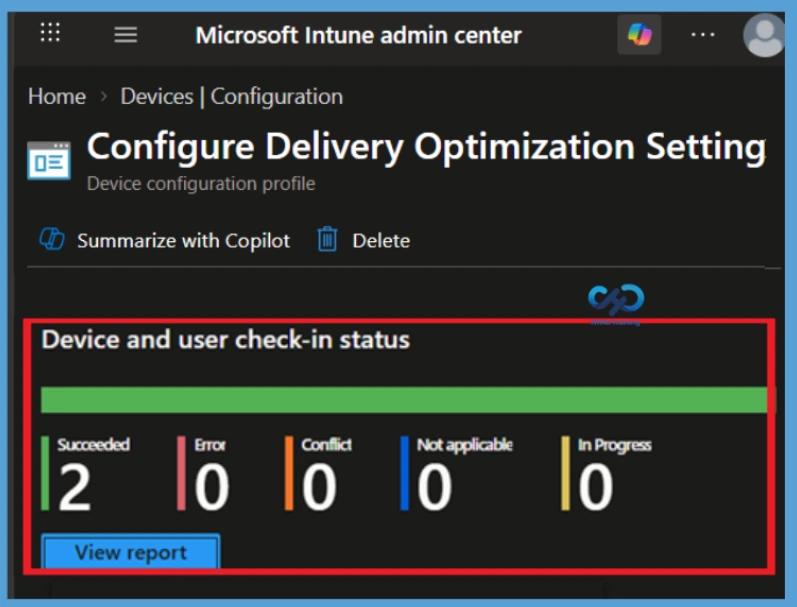The width and height of the screenshot is (797, 607).
Task: Click the Configure Delivery Optimization Setting title
Action: tap(426, 147)
